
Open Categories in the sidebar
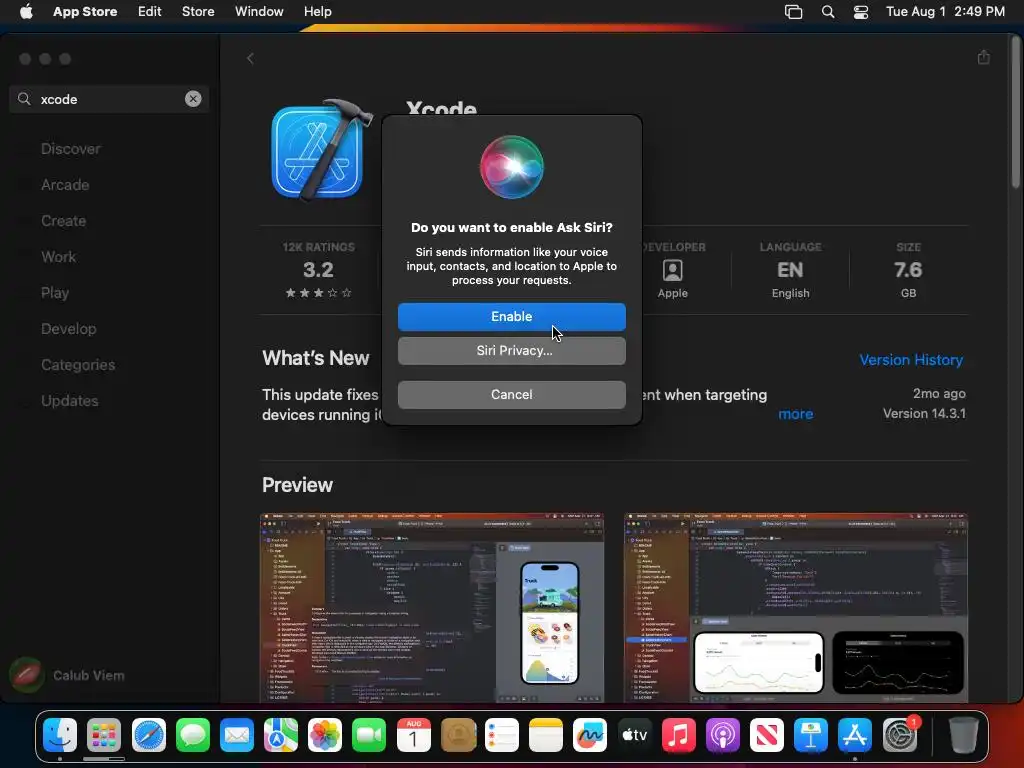click(78, 364)
